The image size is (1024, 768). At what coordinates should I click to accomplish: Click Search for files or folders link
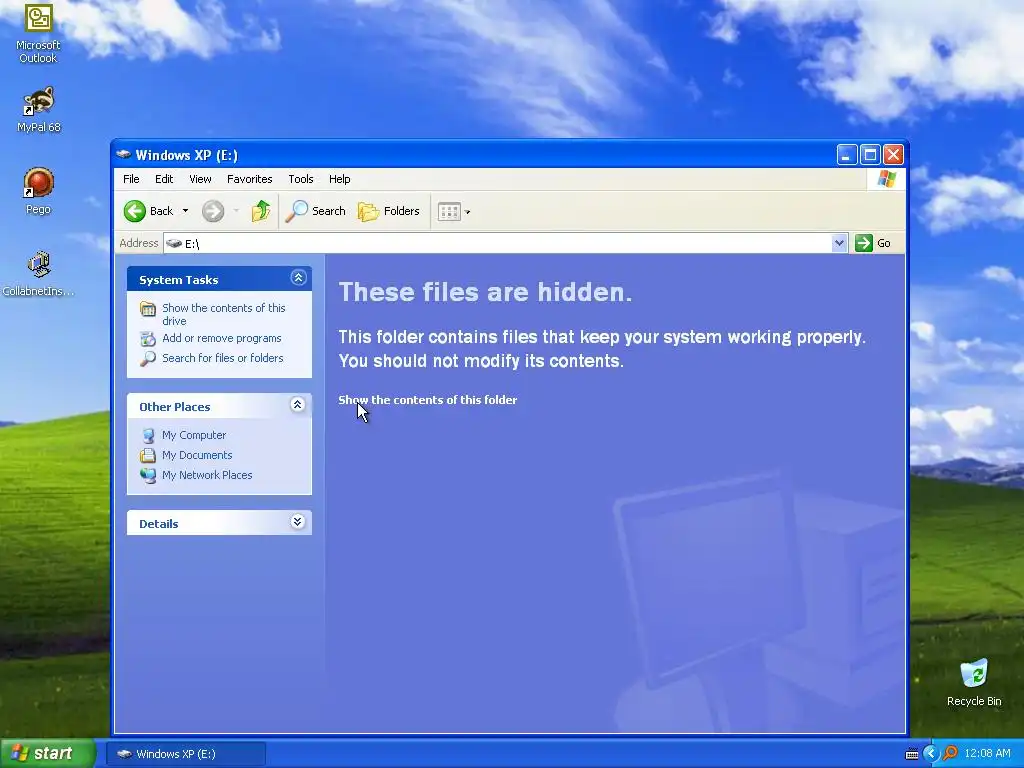[x=223, y=358]
